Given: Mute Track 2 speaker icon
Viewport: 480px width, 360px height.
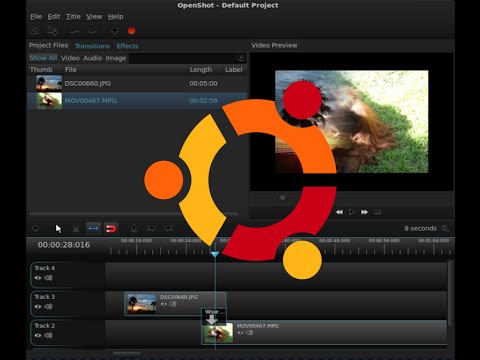Looking at the screenshot, I should coord(48,335).
